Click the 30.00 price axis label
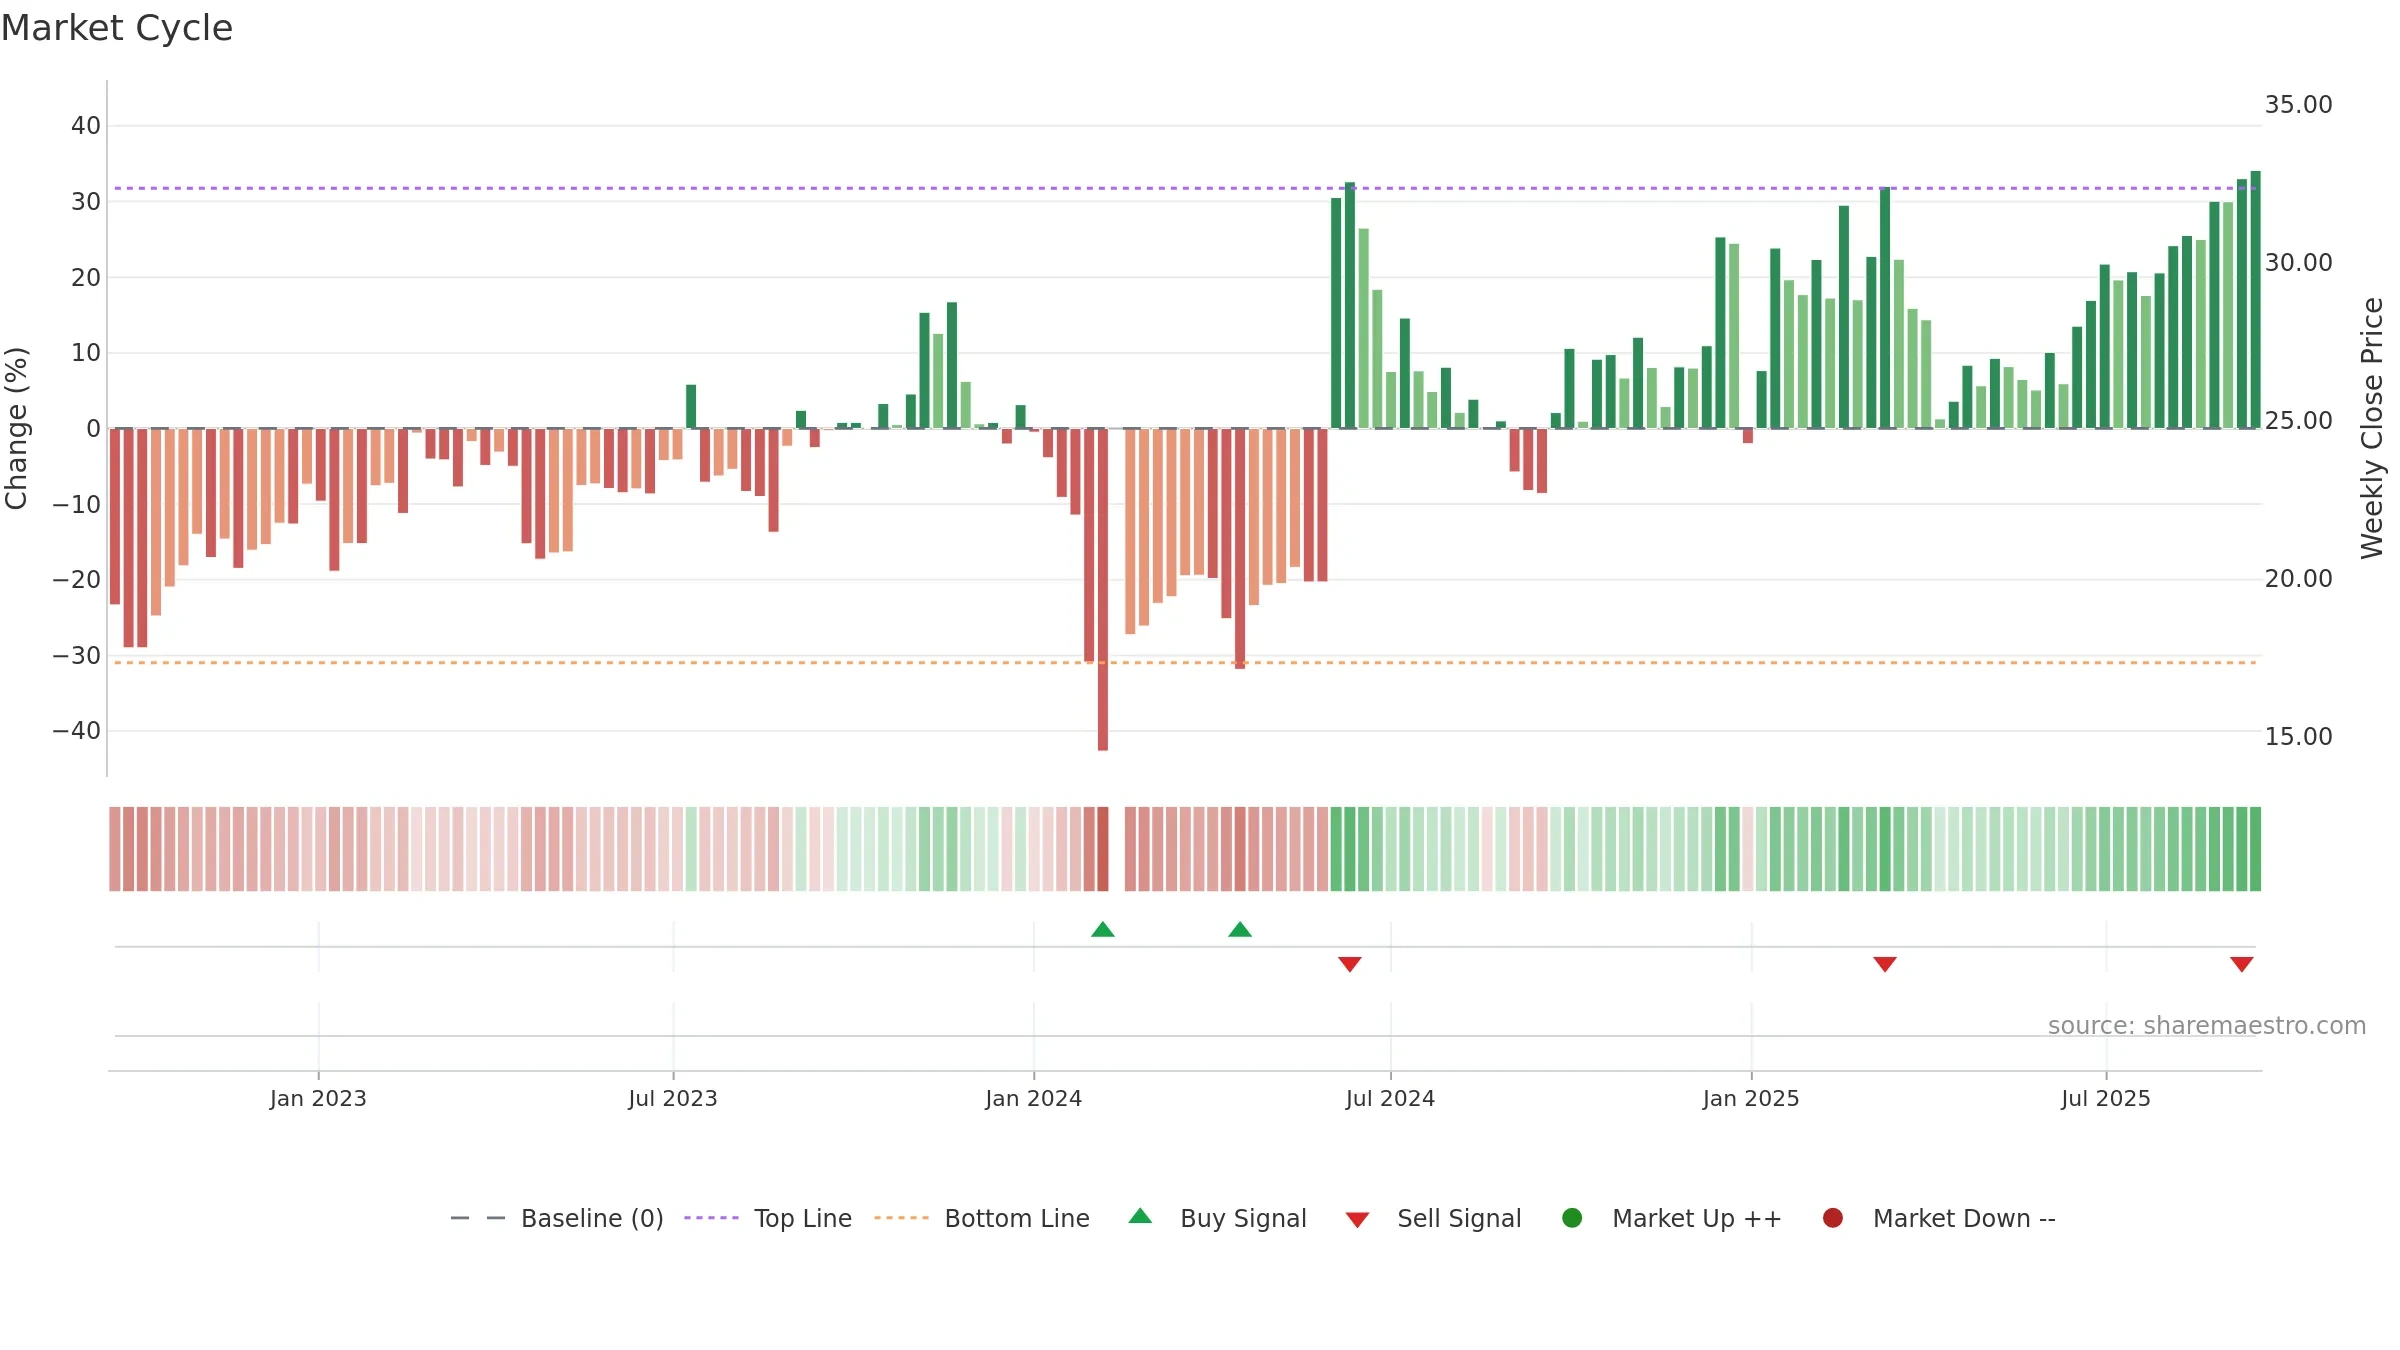Screen dimensions: 2400x1350 2298,263
